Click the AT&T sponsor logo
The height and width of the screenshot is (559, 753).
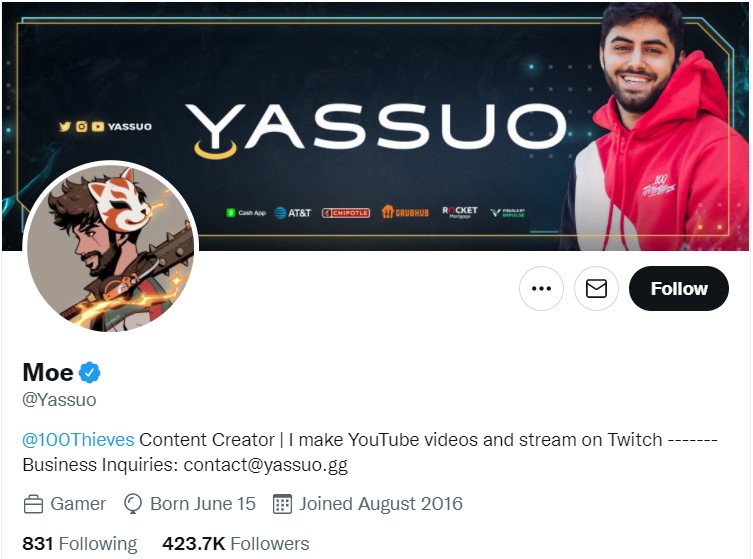point(292,213)
